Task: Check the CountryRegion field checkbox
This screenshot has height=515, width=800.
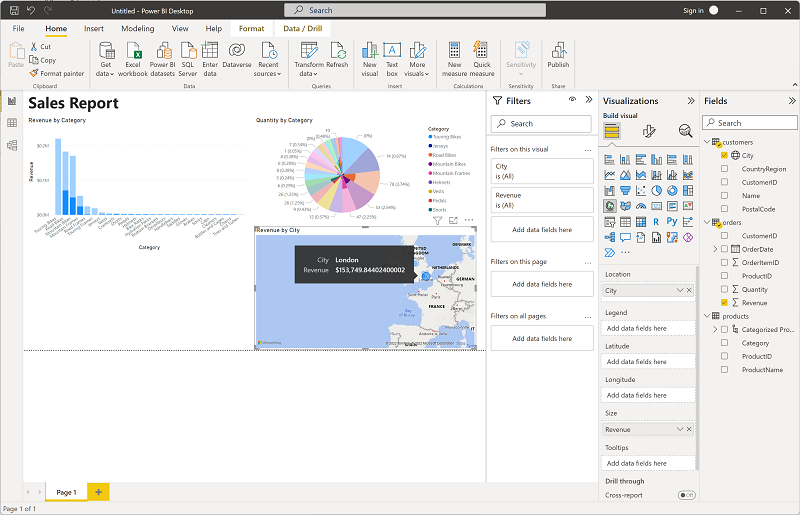Action: click(724, 168)
